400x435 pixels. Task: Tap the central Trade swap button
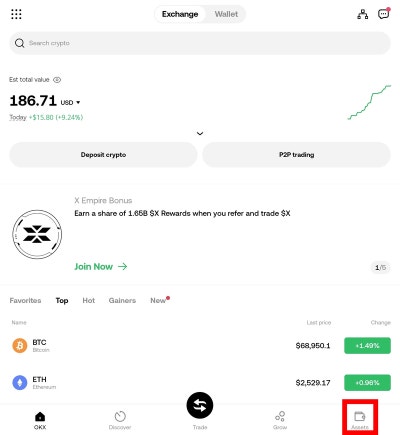click(x=200, y=405)
